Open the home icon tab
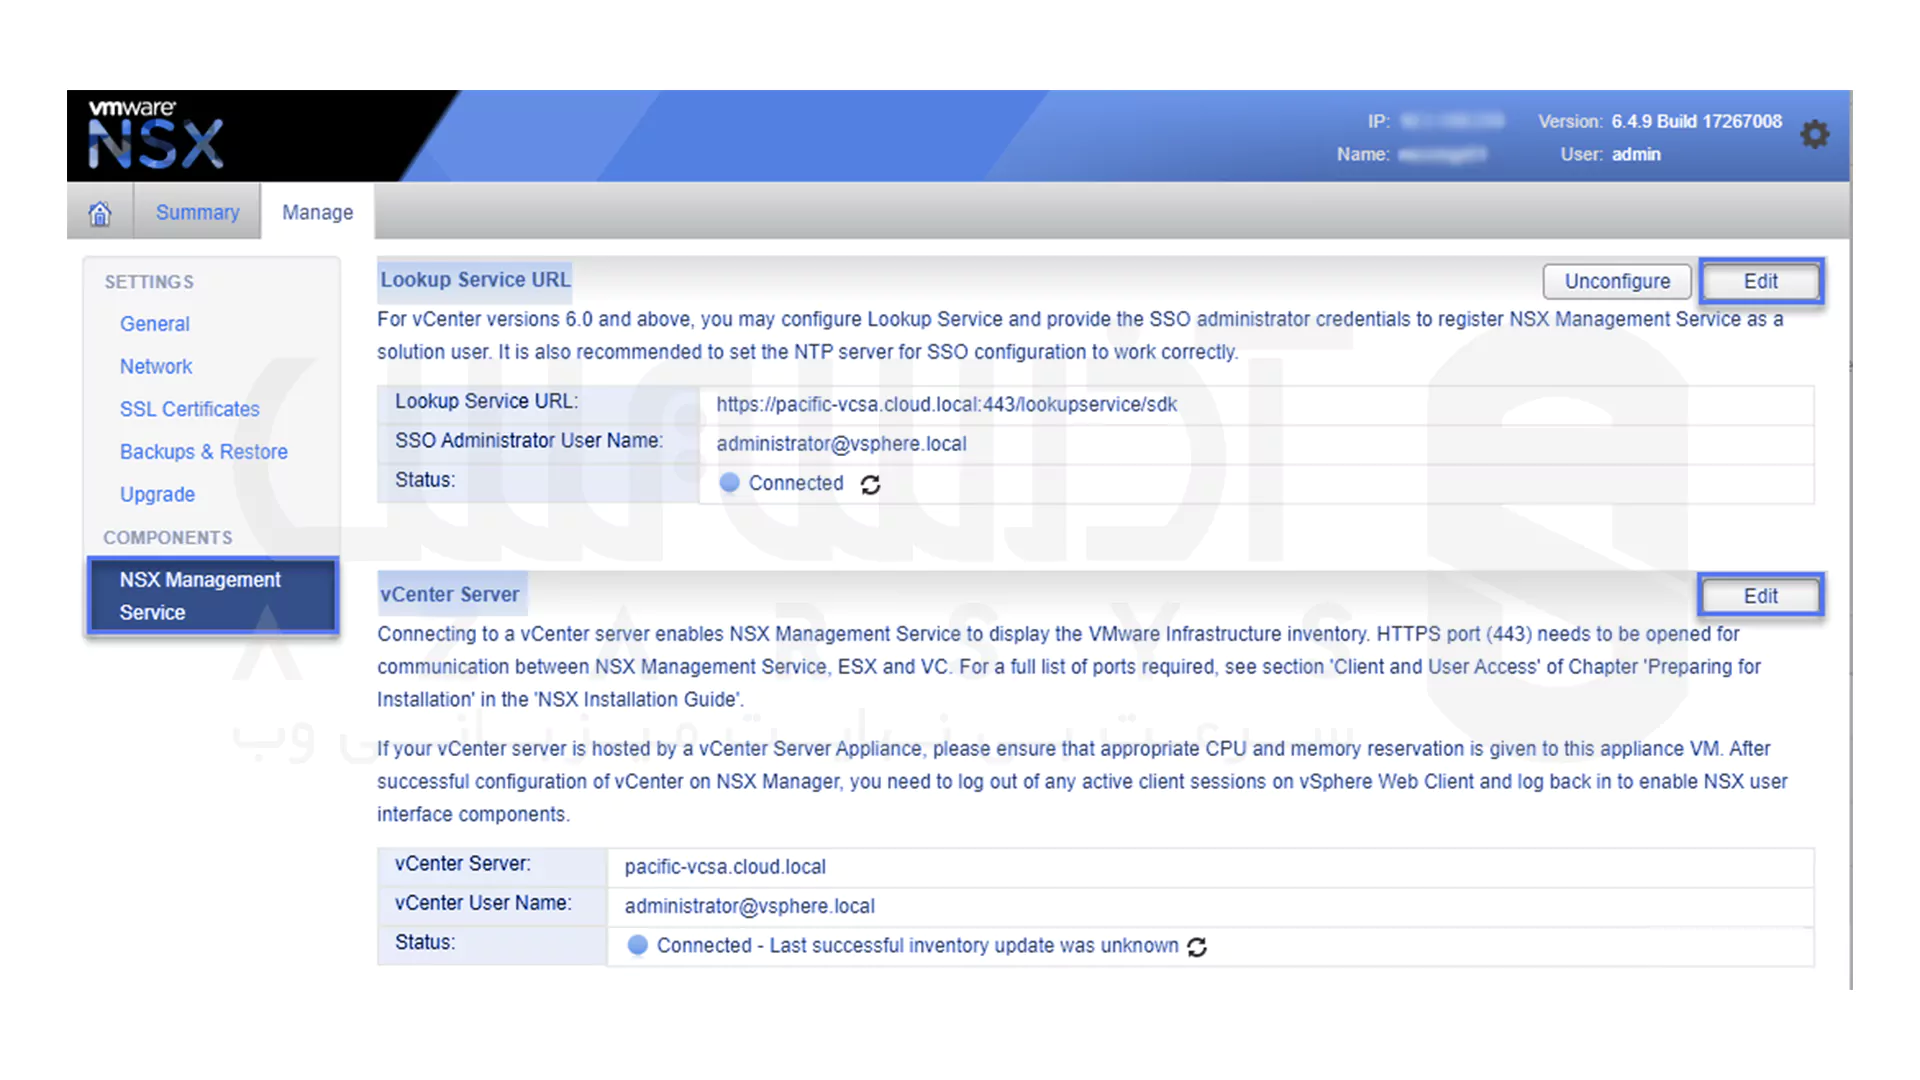This screenshot has width=1920, height=1080. [100, 213]
